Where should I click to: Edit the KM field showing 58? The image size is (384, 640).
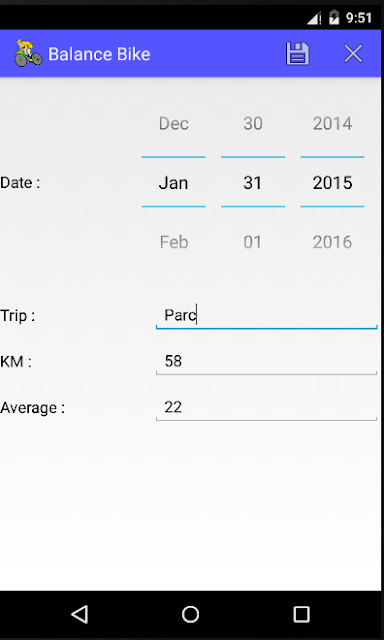click(x=266, y=362)
